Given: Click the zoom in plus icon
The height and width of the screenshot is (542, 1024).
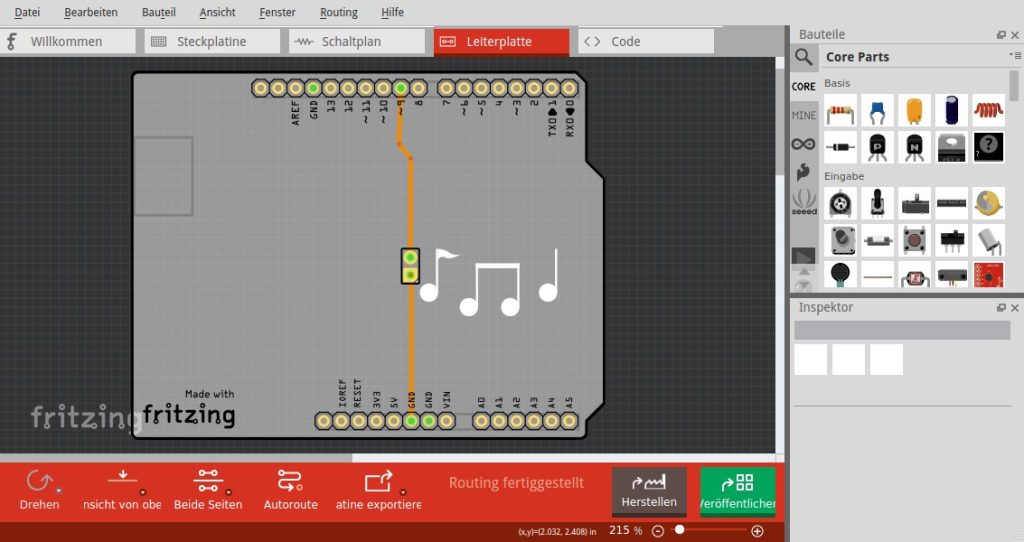Looking at the screenshot, I should (x=757, y=531).
